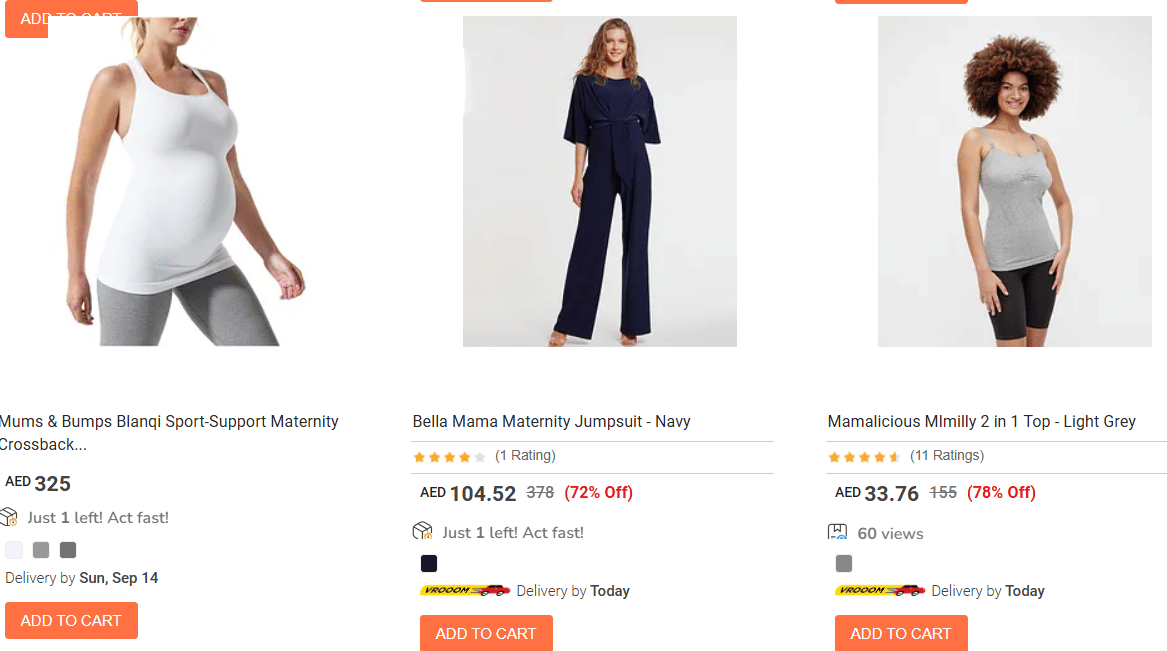Screen dimensions: 1167x651
Task: Select the white color swatch for Blanqi Crossback
Action: [14, 550]
